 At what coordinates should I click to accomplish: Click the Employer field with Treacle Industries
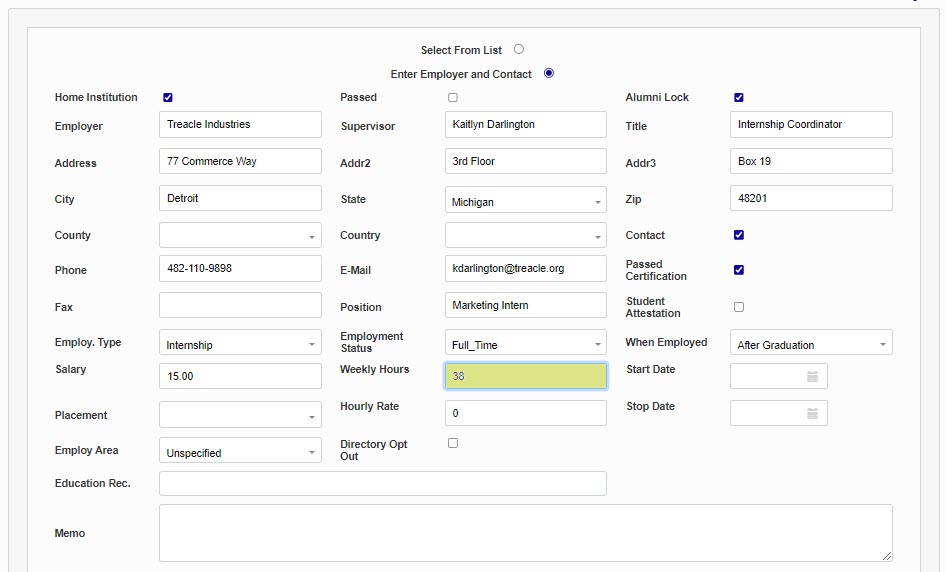[x=240, y=125]
